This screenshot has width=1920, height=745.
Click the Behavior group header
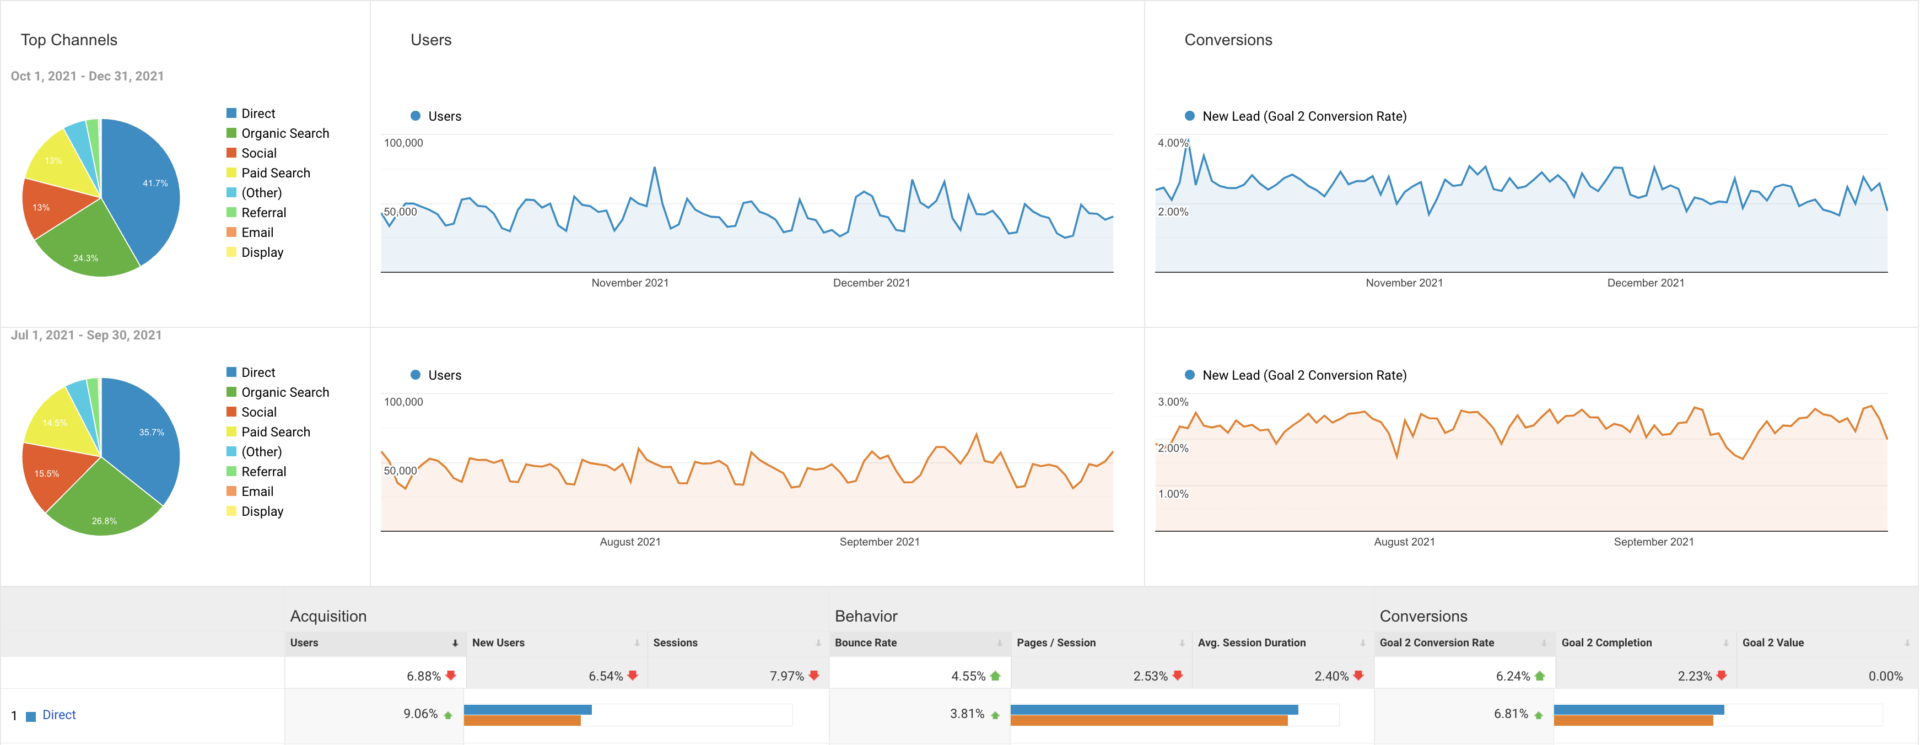click(x=866, y=616)
